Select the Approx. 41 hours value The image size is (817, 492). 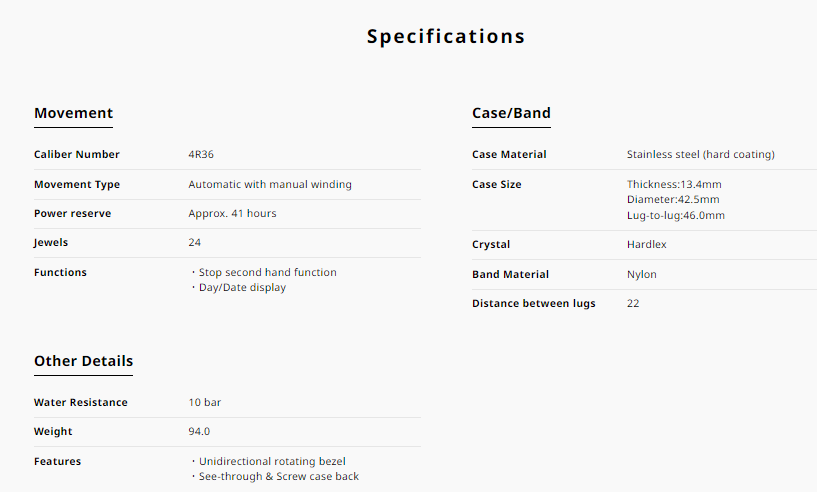tap(232, 214)
